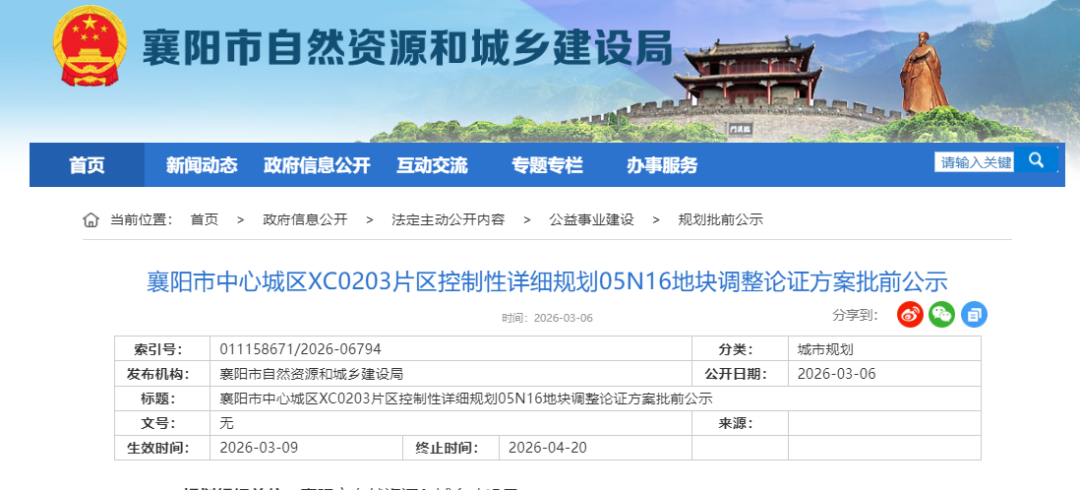Click the 襄阳市自然资源和城乡建设局 site title
The image size is (1080, 490).
(x=406, y=47)
